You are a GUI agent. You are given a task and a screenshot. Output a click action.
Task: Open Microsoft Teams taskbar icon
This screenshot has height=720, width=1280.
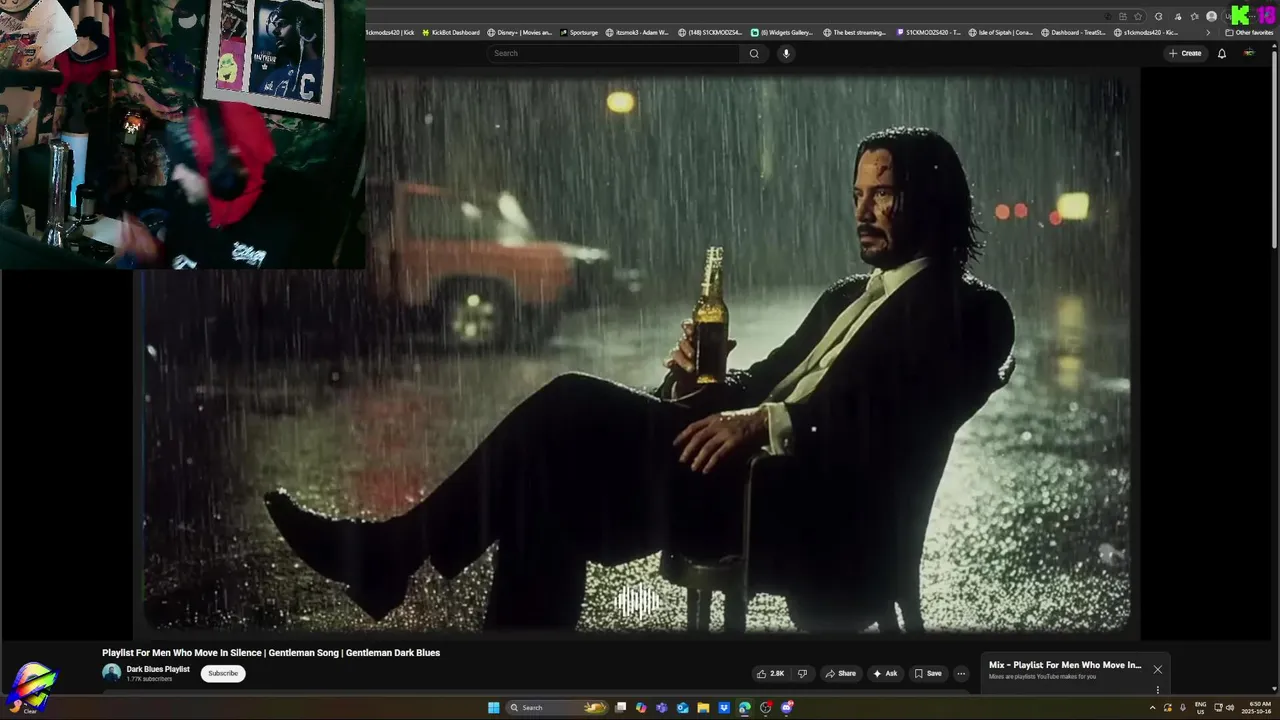pyautogui.click(x=662, y=707)
